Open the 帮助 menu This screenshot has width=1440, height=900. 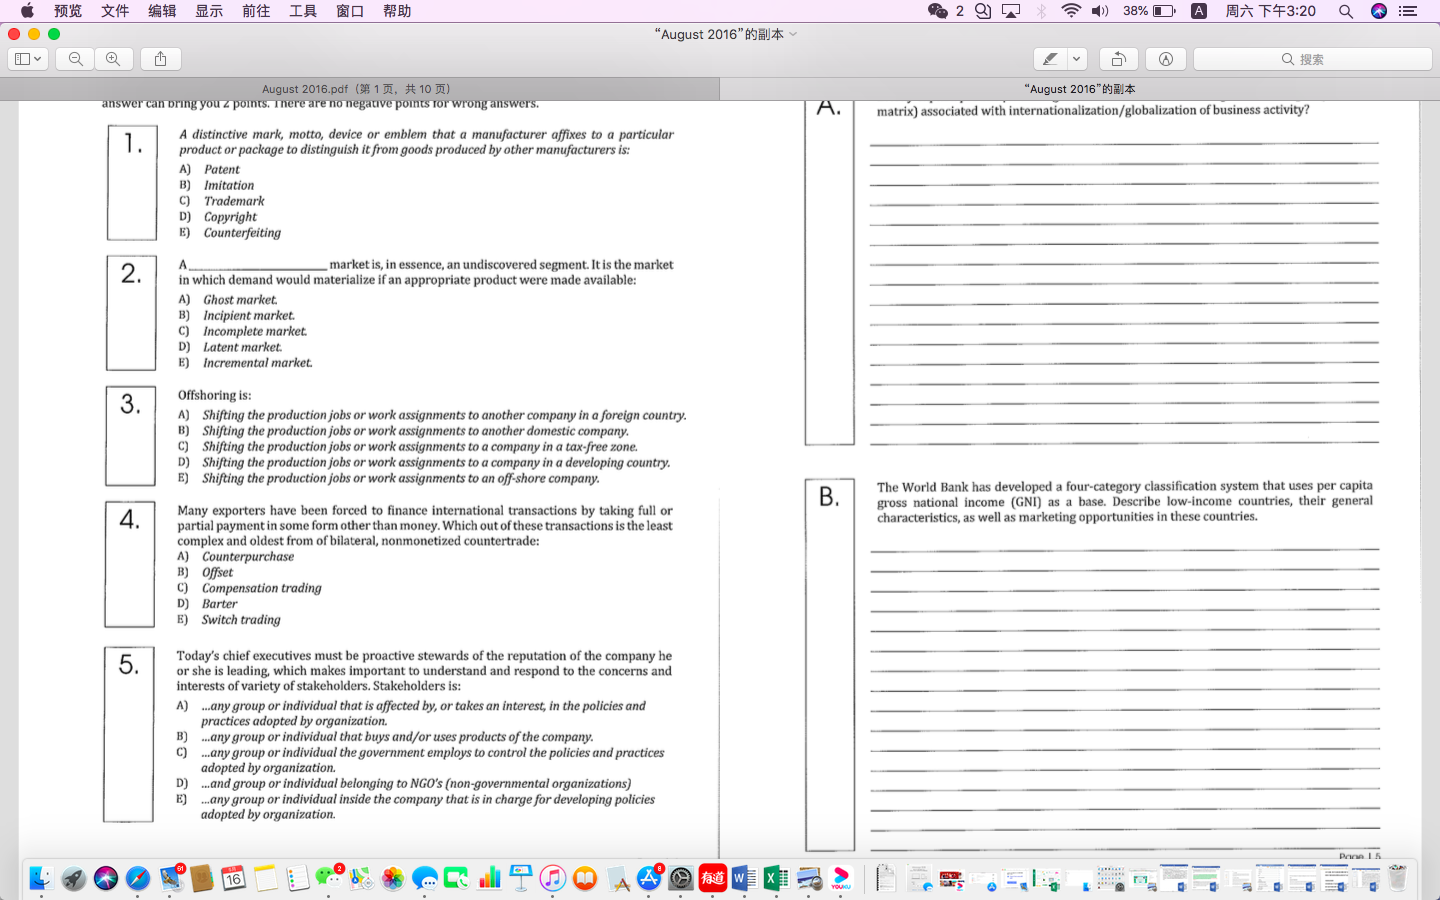pyautogui.click(x=397, y=11)
